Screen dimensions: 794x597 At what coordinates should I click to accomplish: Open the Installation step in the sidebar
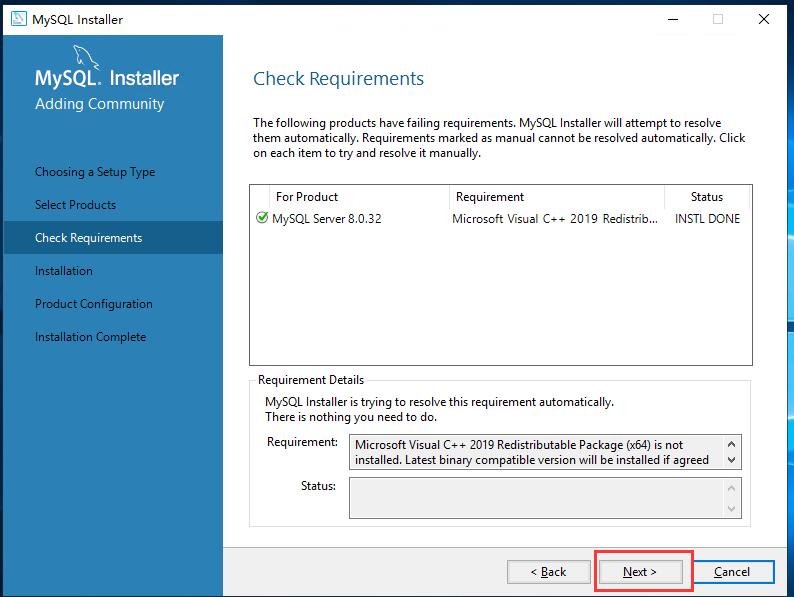pyautogui.click(x=64, y=271)
